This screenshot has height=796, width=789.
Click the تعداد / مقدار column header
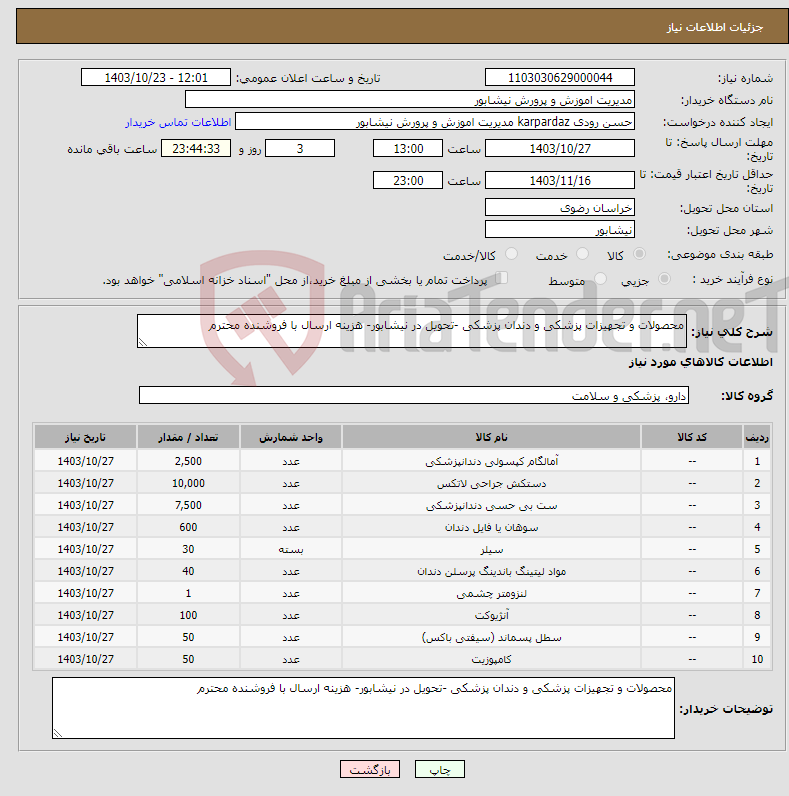(188, 437)
